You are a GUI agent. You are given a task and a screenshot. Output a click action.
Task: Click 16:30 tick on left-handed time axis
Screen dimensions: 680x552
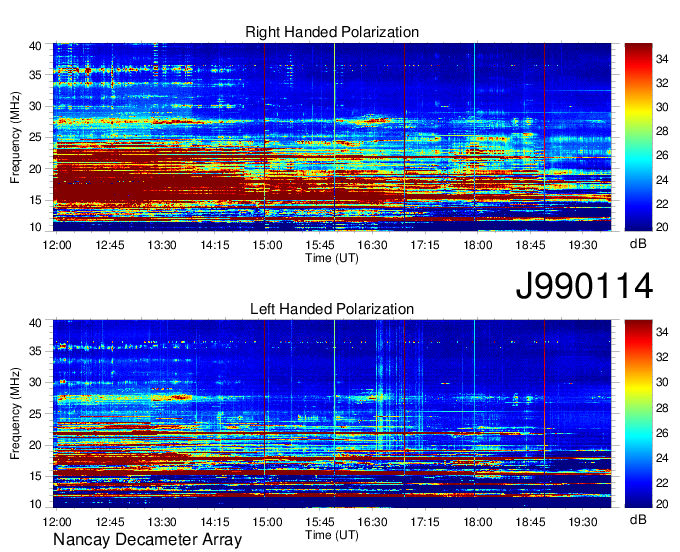coord(373,522)
